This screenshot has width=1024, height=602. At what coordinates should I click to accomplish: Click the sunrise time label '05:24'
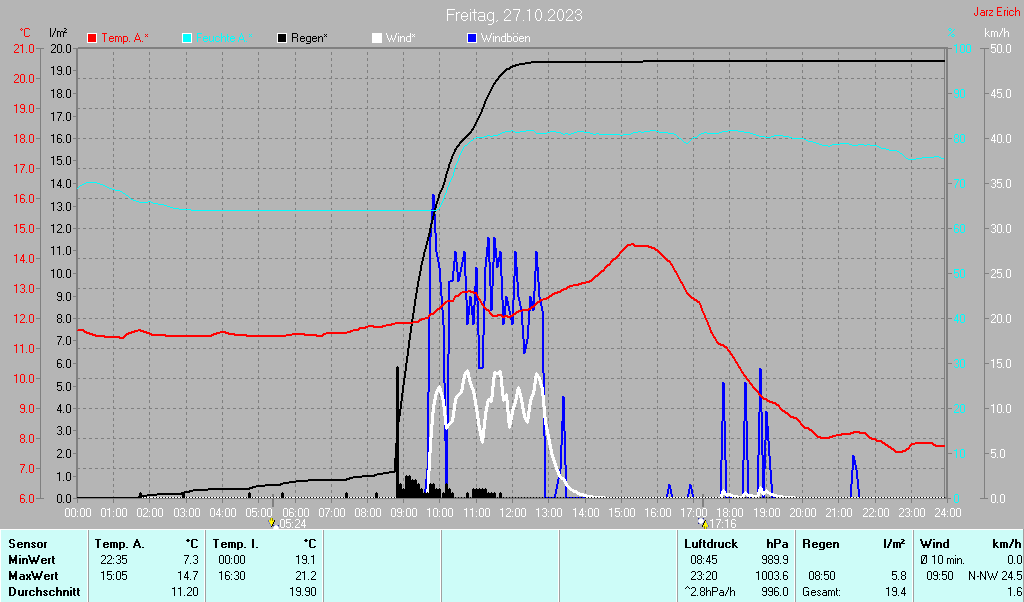[x=293, y=524]
